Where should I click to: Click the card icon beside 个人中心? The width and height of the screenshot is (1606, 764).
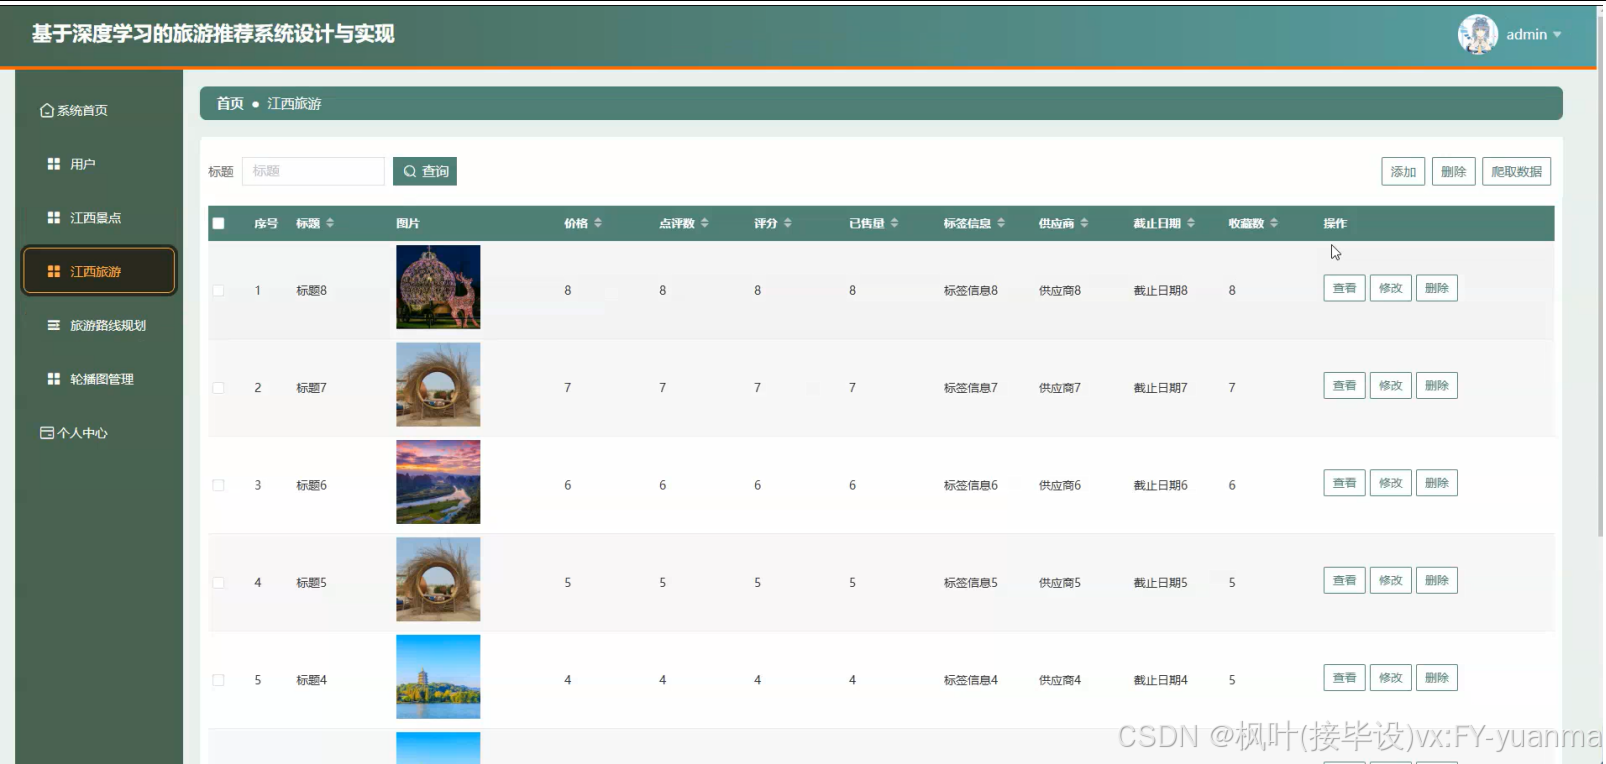coord(46,433)
